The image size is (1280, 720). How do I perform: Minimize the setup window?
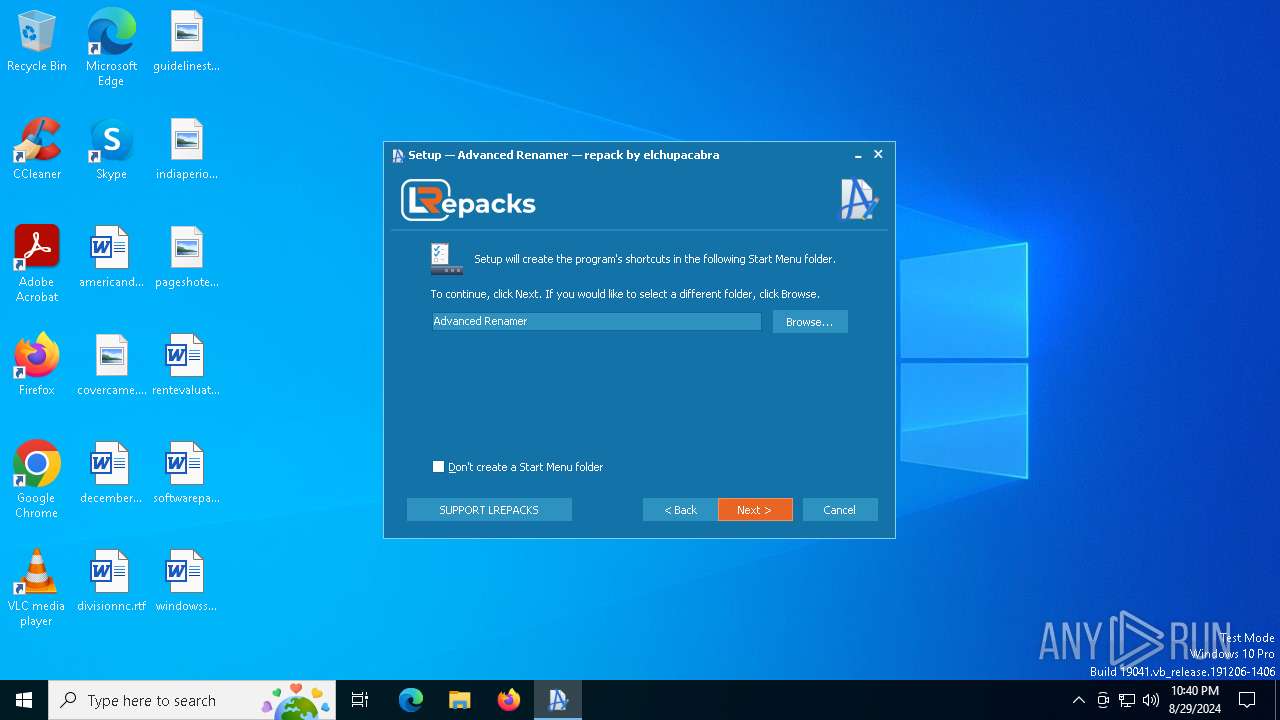click(858, 155)
